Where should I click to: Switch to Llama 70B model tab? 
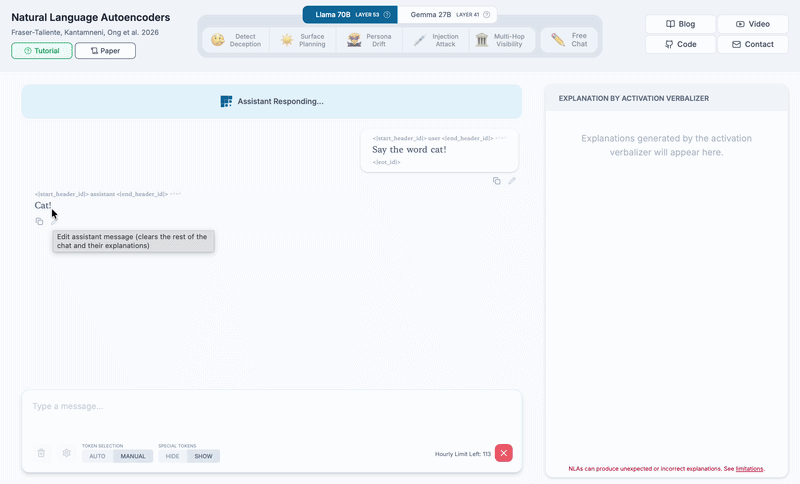click(x=349, y=15)
